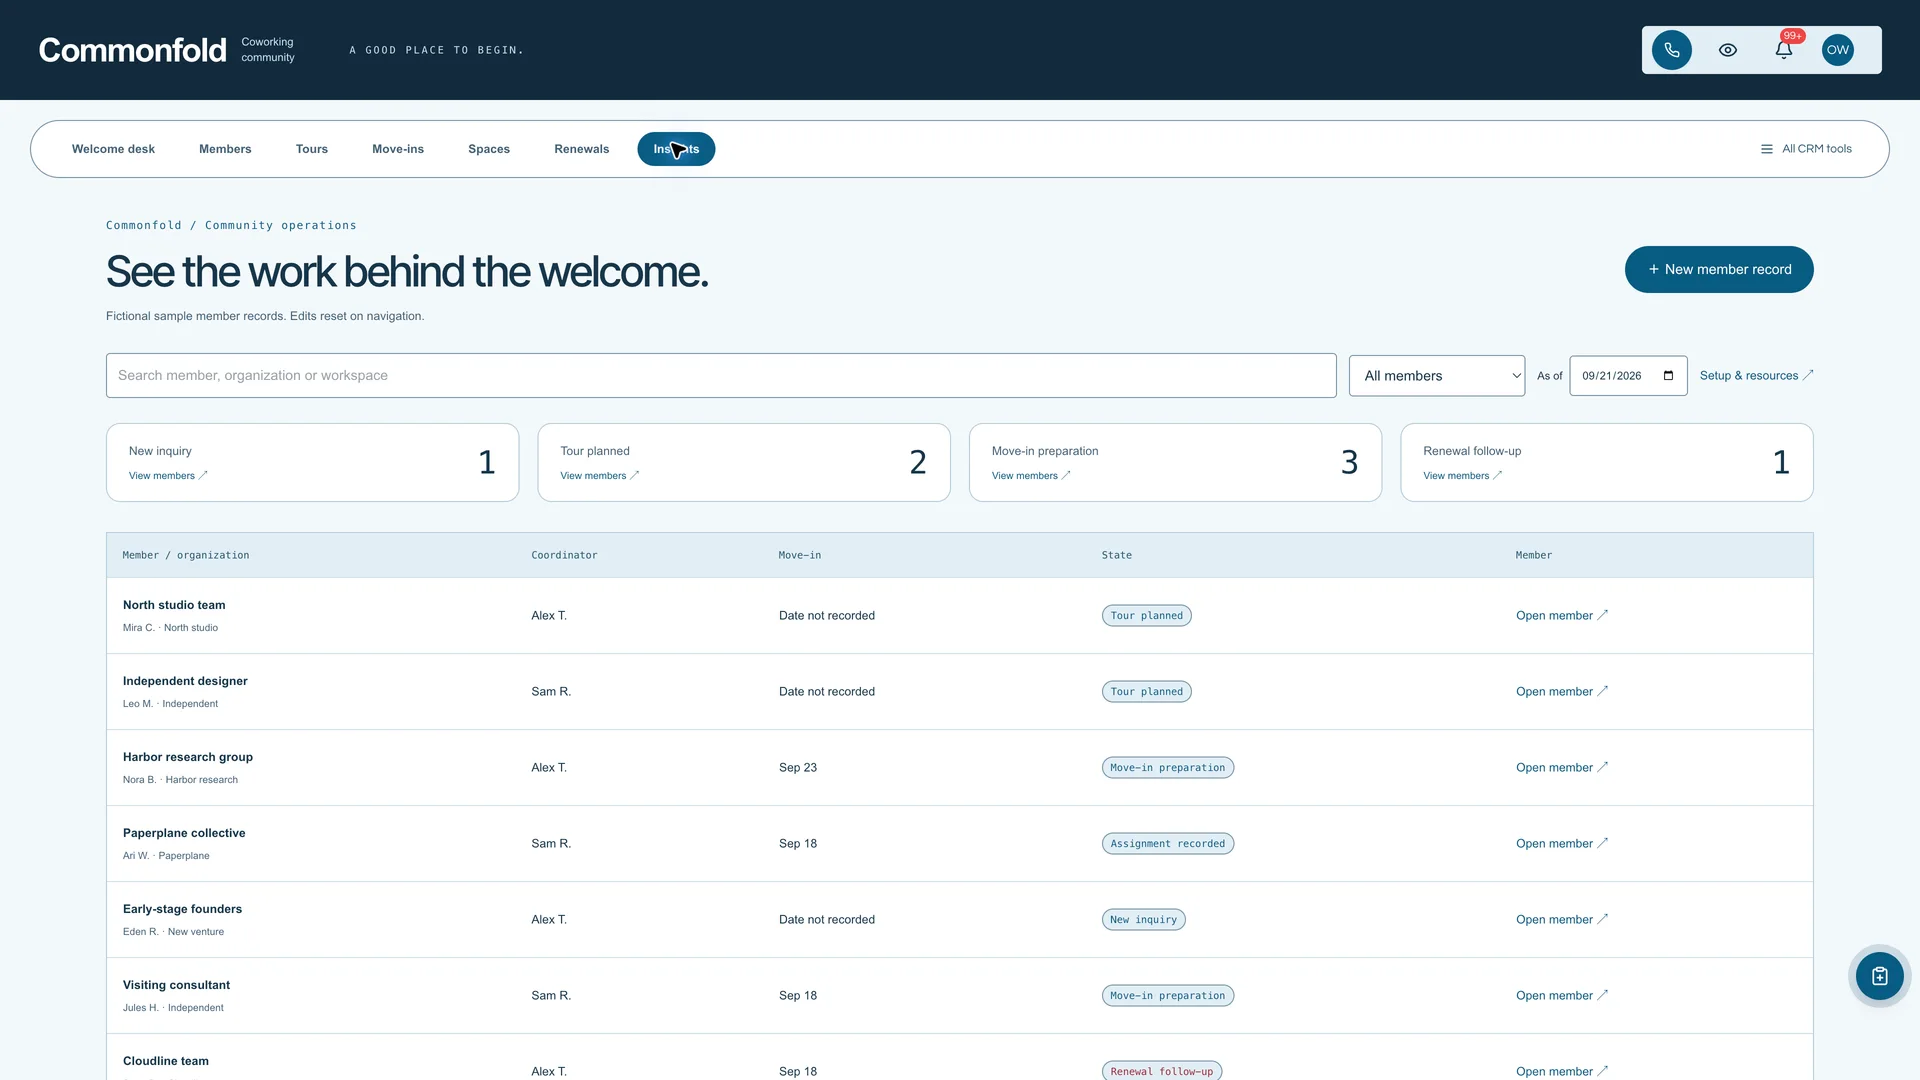View members under Renewal follow-up card

coord(1462,476)
